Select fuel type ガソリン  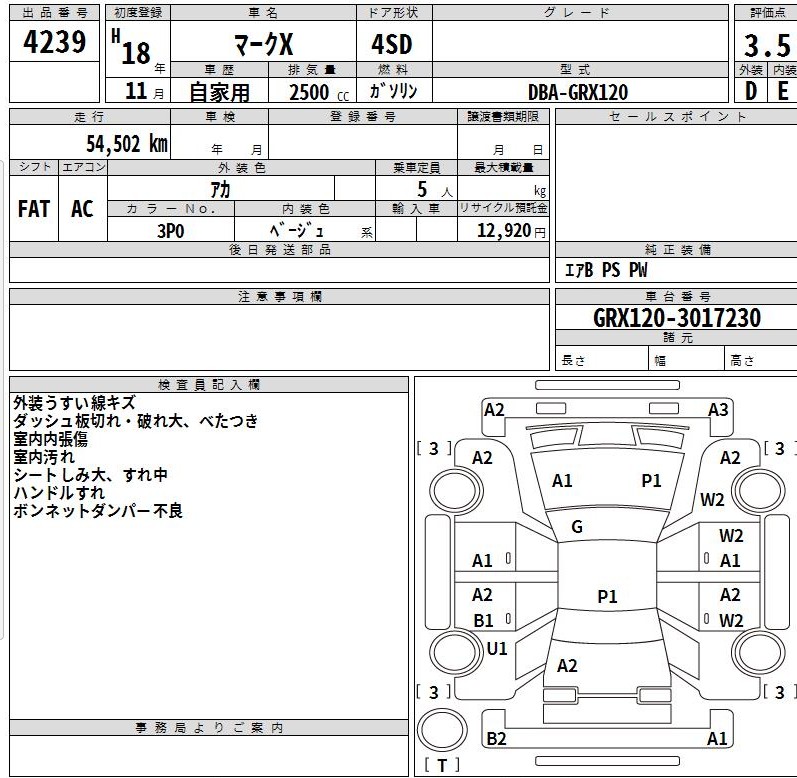(x=393, y=91)
